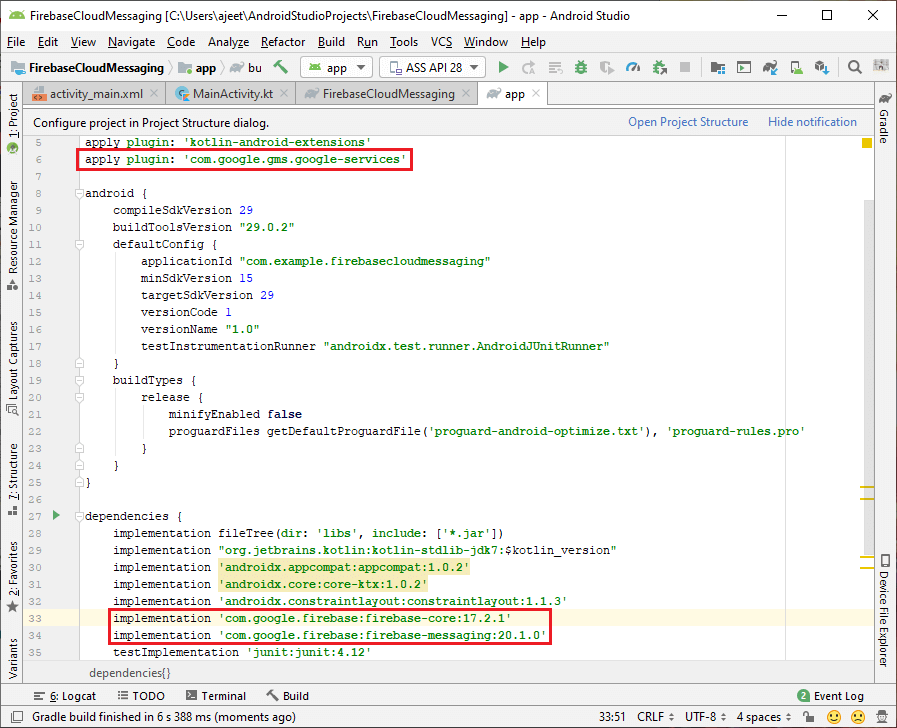Open the Navigate menu

pos(132,42)
